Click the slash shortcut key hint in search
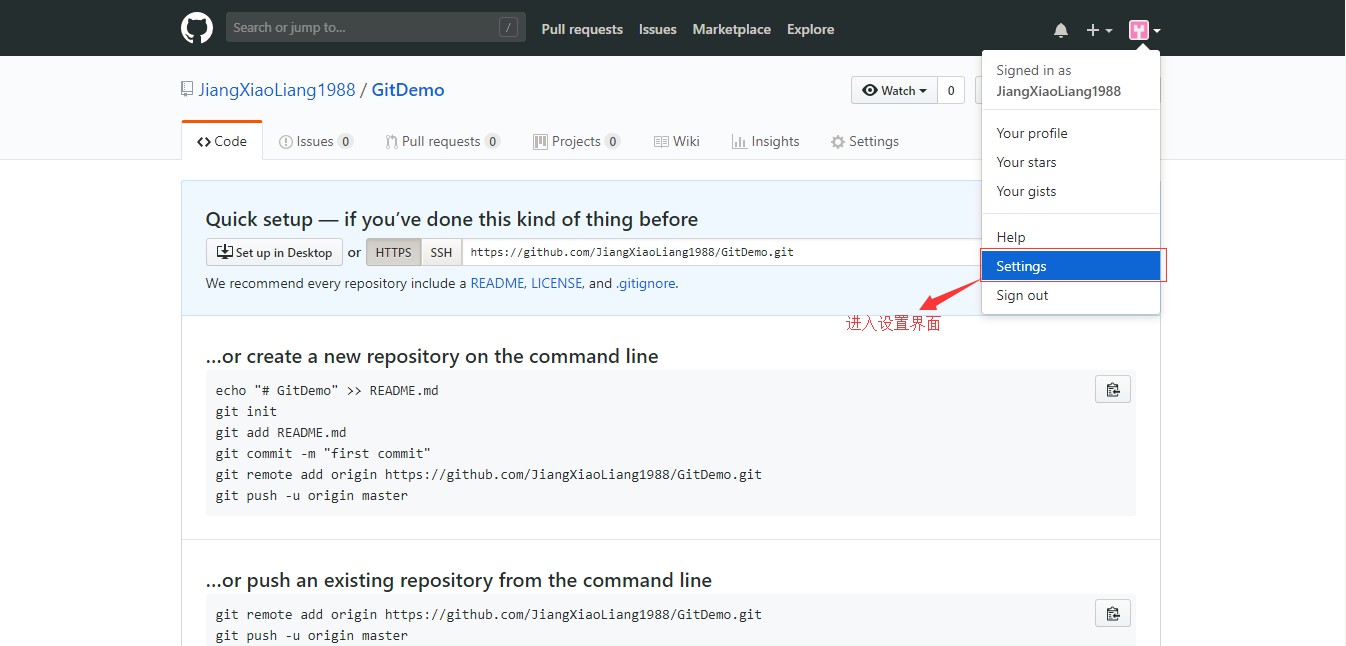Viewport: 1346px width, 646px height. coord(509,28)
